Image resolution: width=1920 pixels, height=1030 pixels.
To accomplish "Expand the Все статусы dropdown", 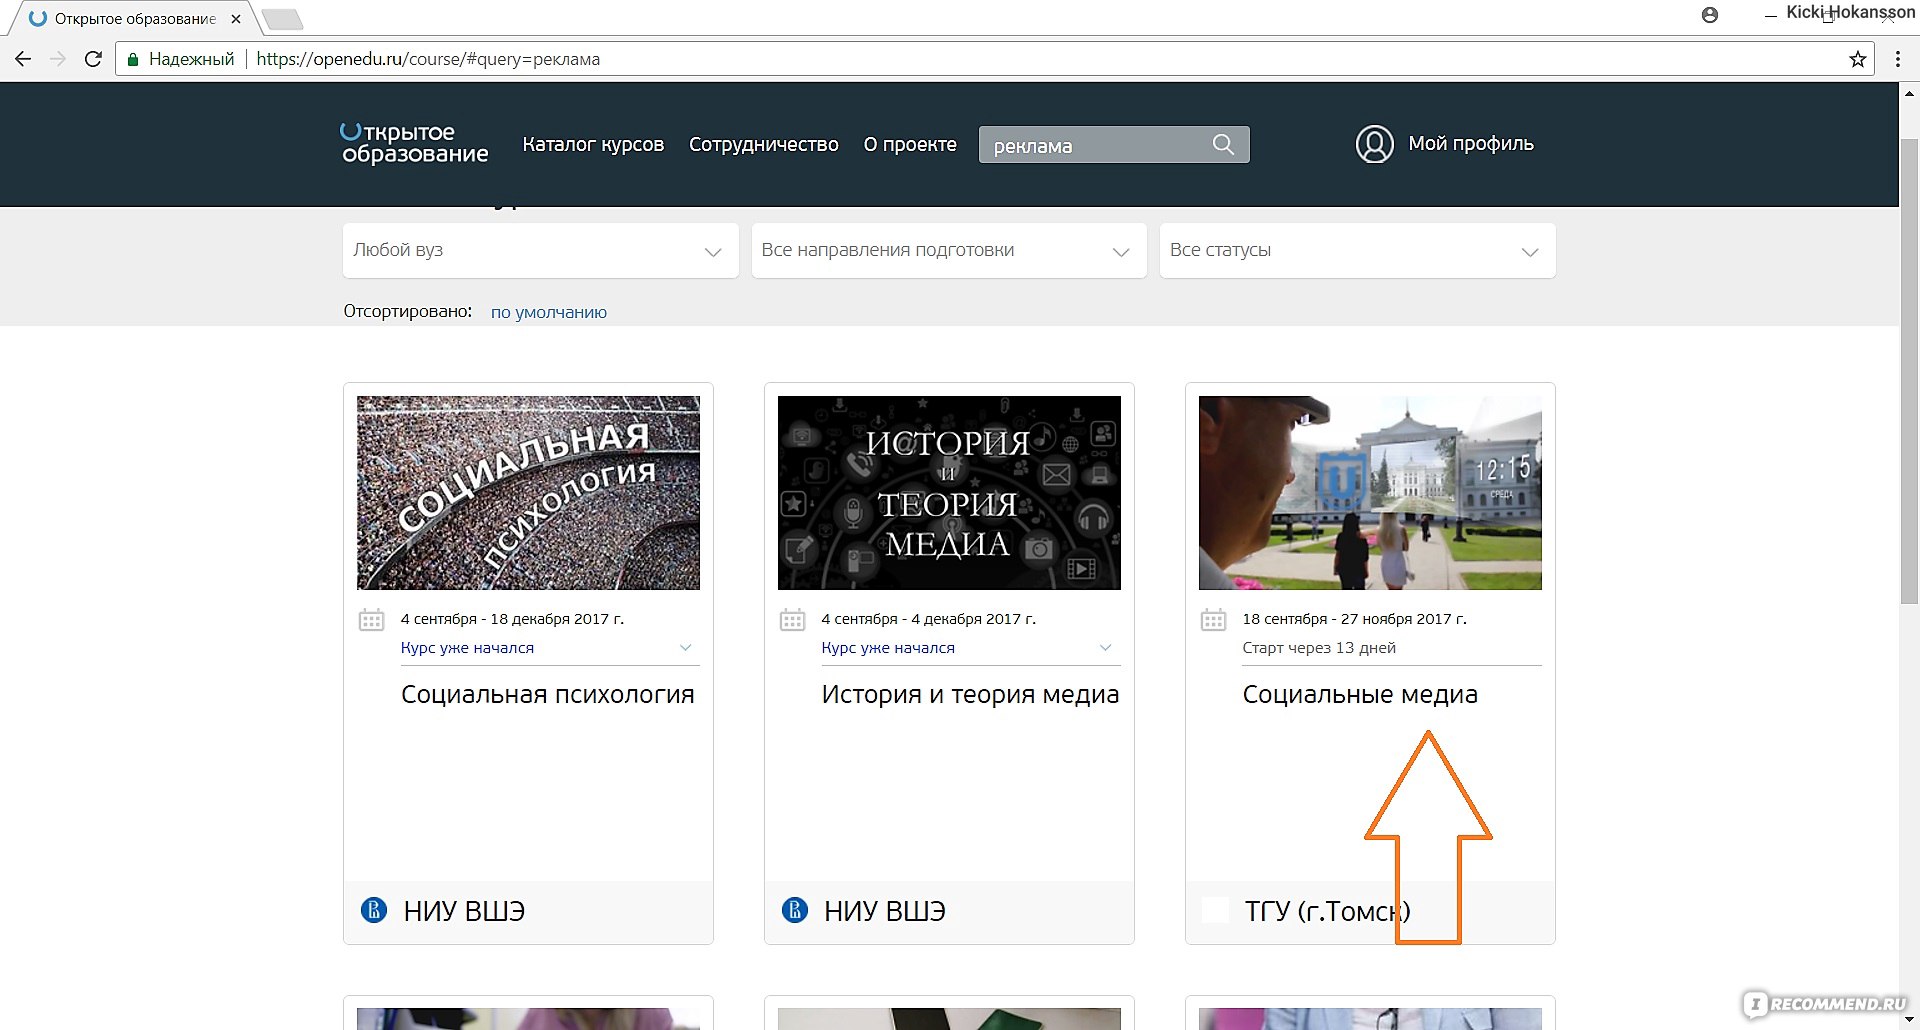I will point(1357,250).
